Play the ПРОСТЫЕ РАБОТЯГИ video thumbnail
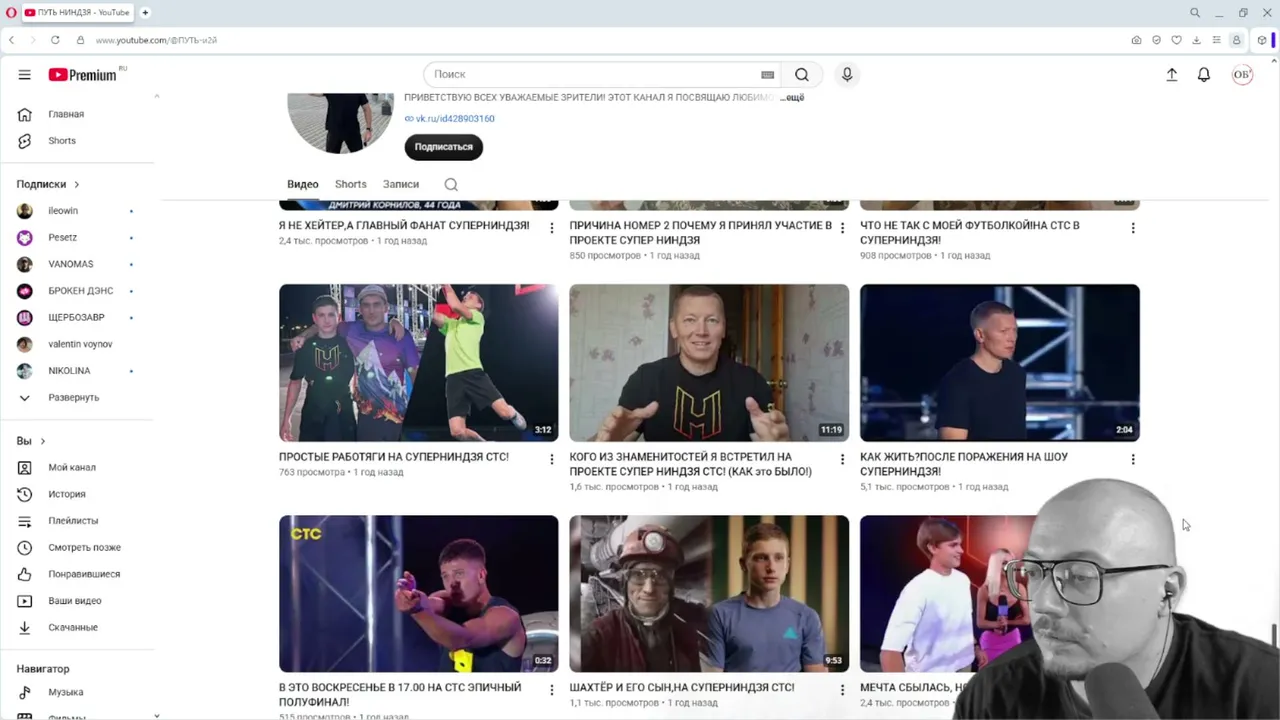1280x720 pixels. pyautogui.click(x=419, y=363)
